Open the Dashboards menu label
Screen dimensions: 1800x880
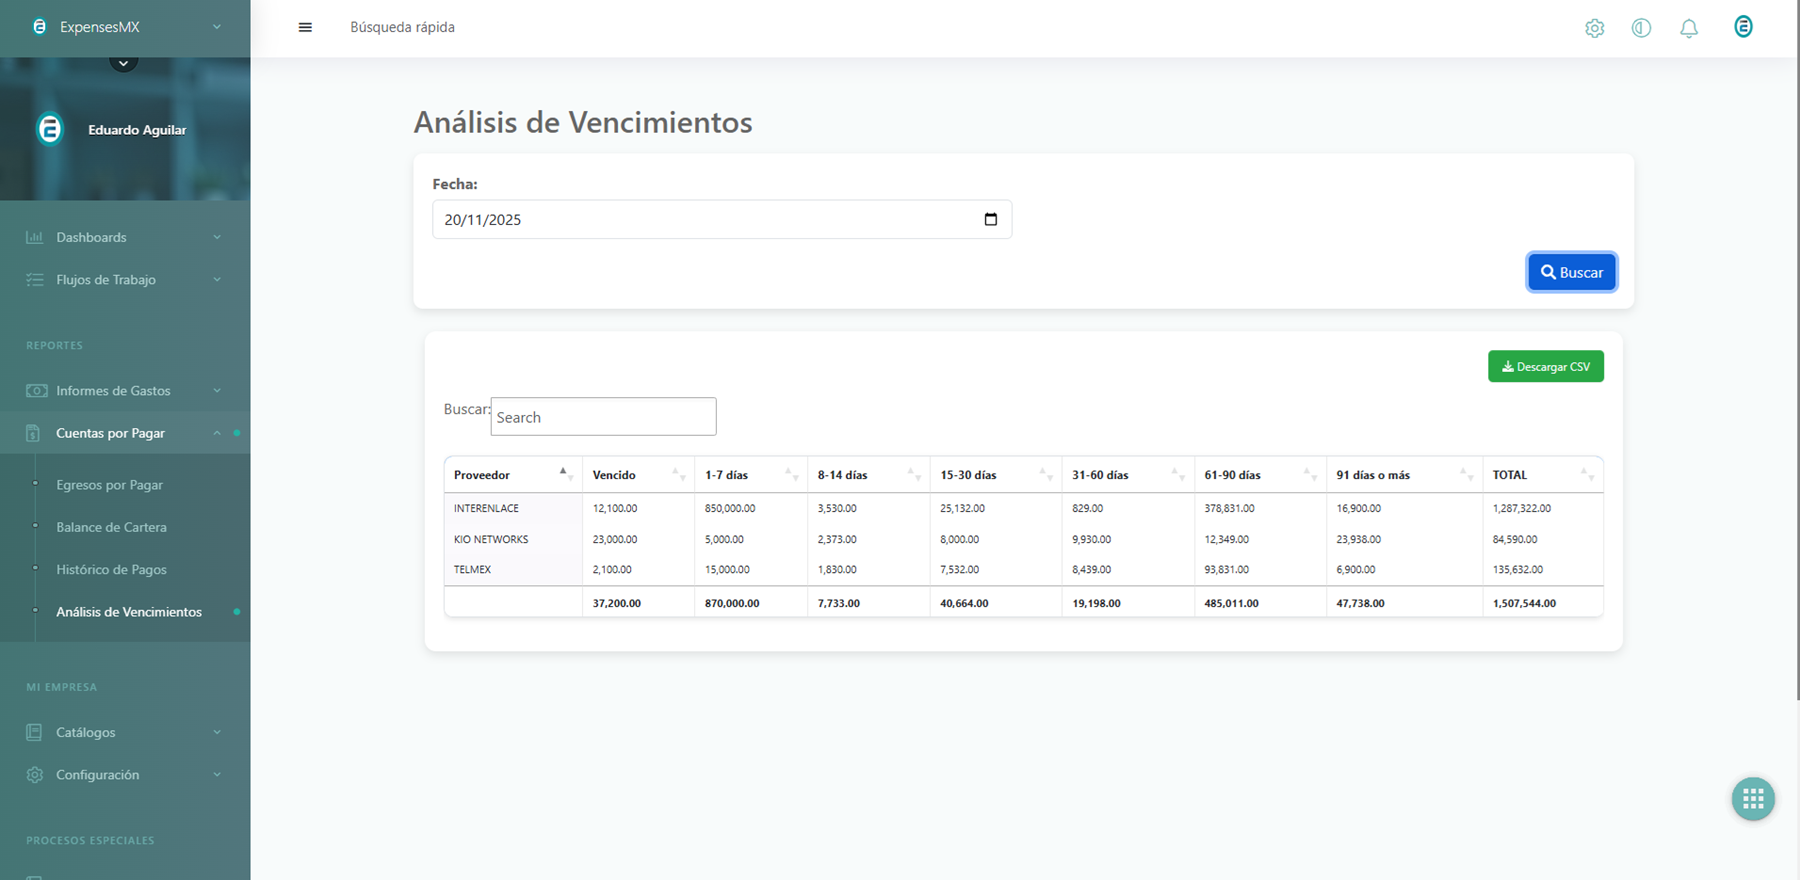(x=91, y=237)
